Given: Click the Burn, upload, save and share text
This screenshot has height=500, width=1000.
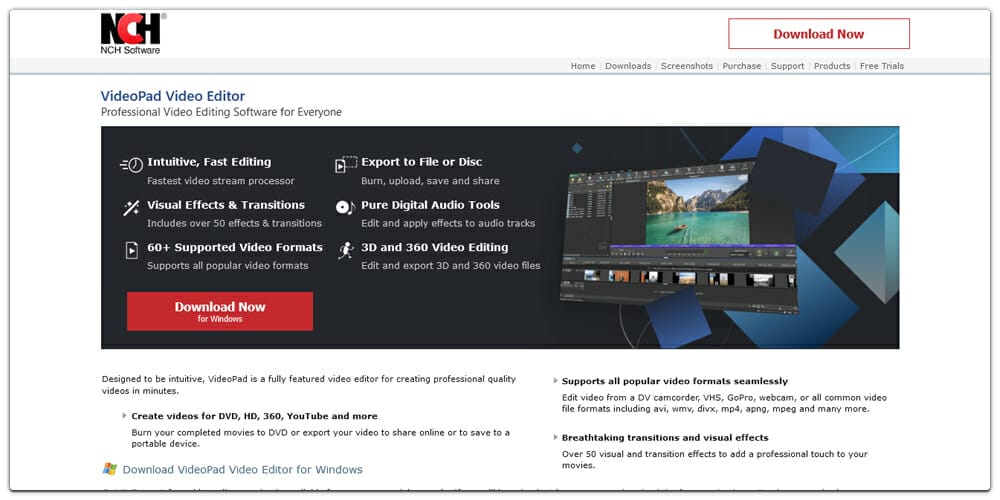Looking at the screenshot, I should click(x=430, y=181).
